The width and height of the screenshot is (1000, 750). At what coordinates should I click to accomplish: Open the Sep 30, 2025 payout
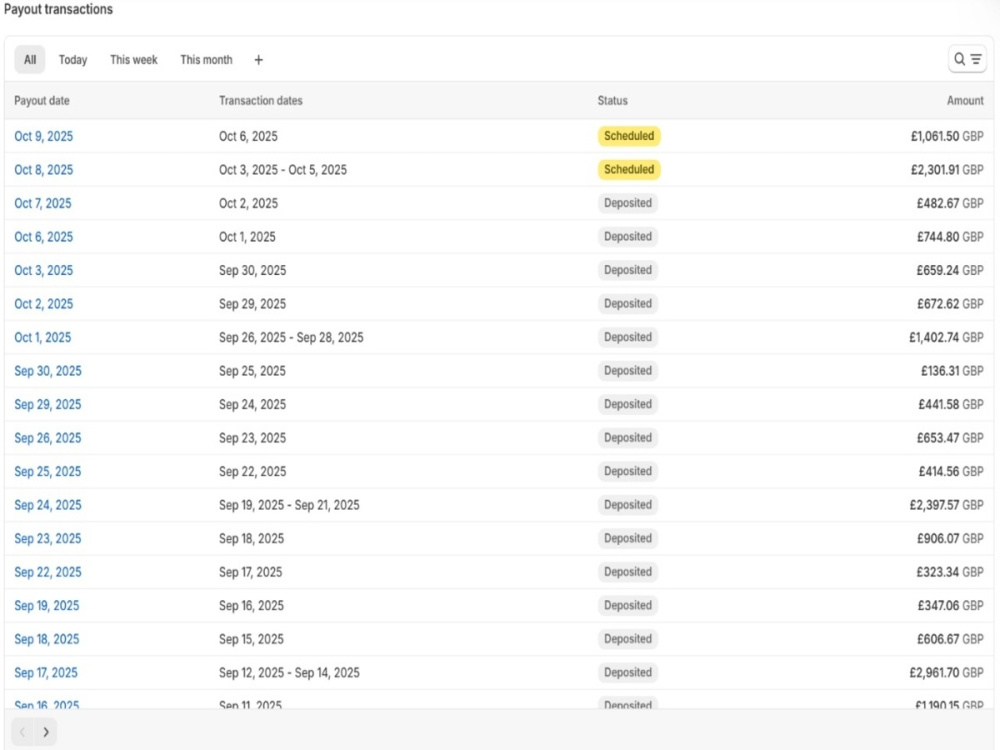pyautogui.click(x=48, y=371)
